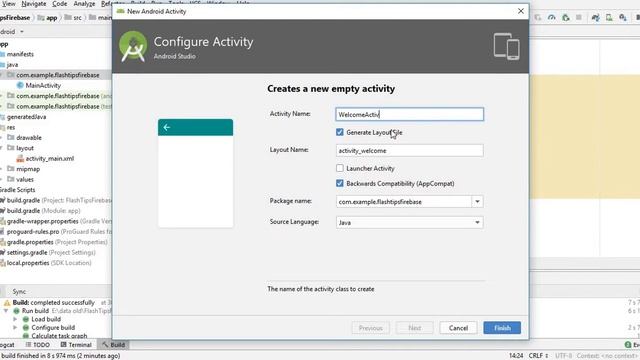Click the Finish button
The image size is (640, 360).
click(502, 328)
